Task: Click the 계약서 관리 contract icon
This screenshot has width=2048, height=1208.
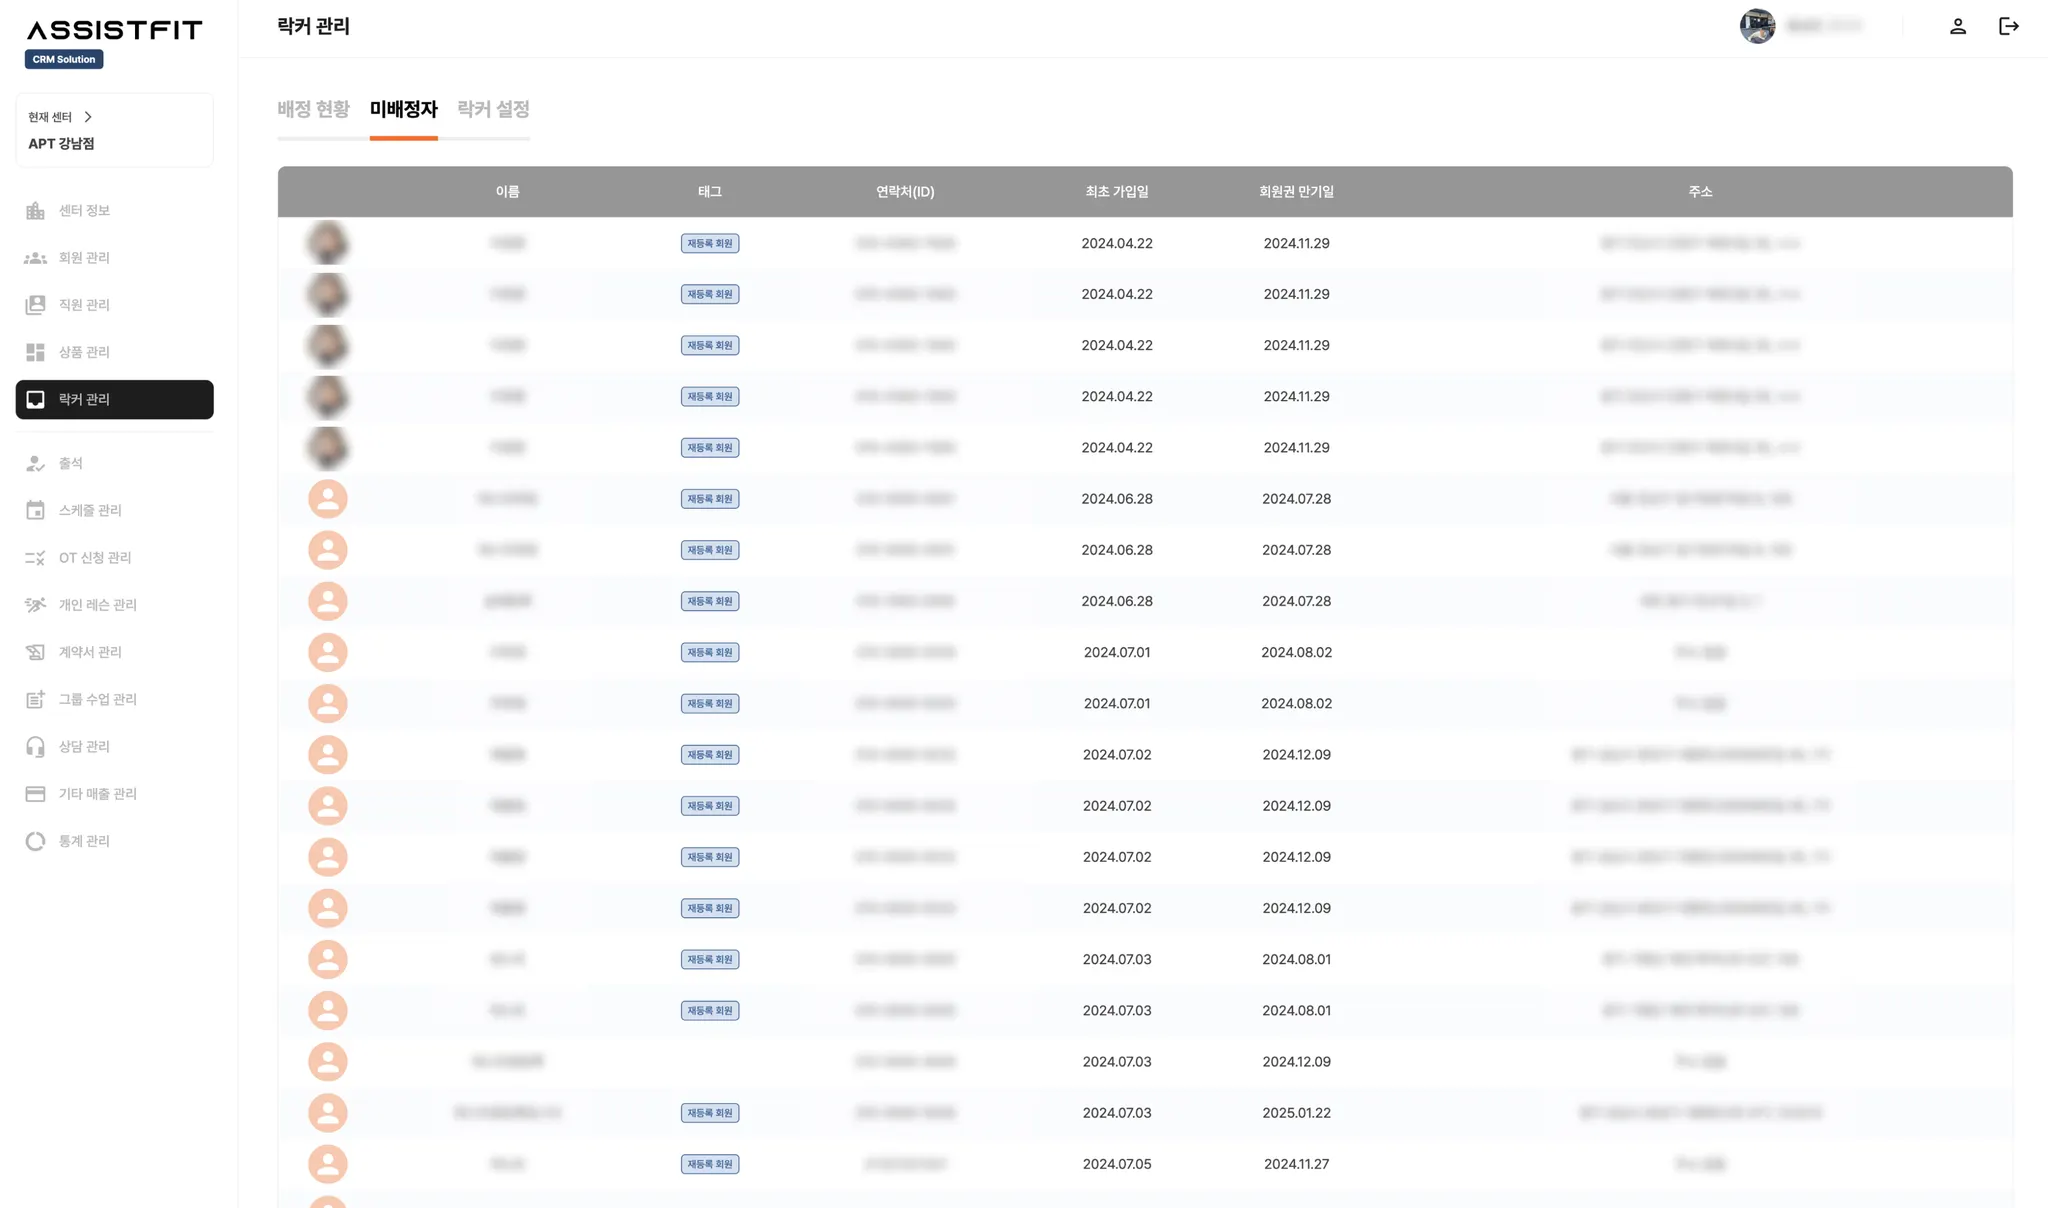Action: pos(36,652)
